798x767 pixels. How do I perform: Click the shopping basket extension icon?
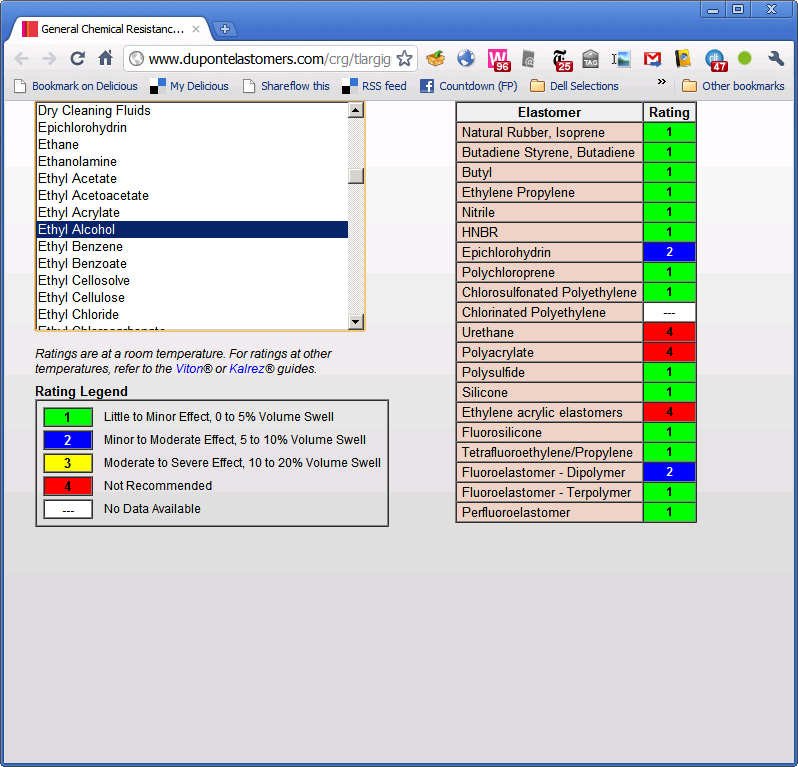436,59
